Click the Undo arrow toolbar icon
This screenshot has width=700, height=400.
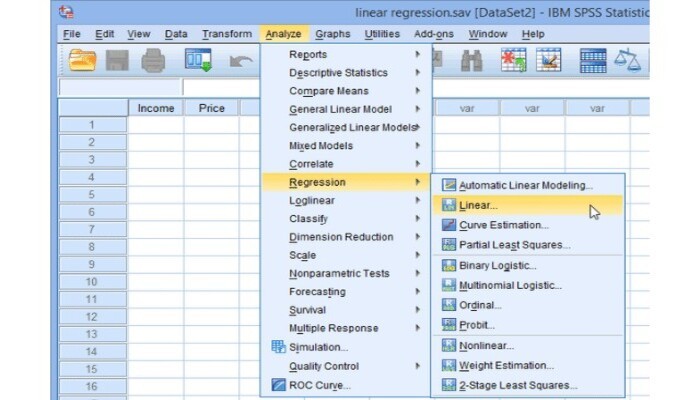241,61
